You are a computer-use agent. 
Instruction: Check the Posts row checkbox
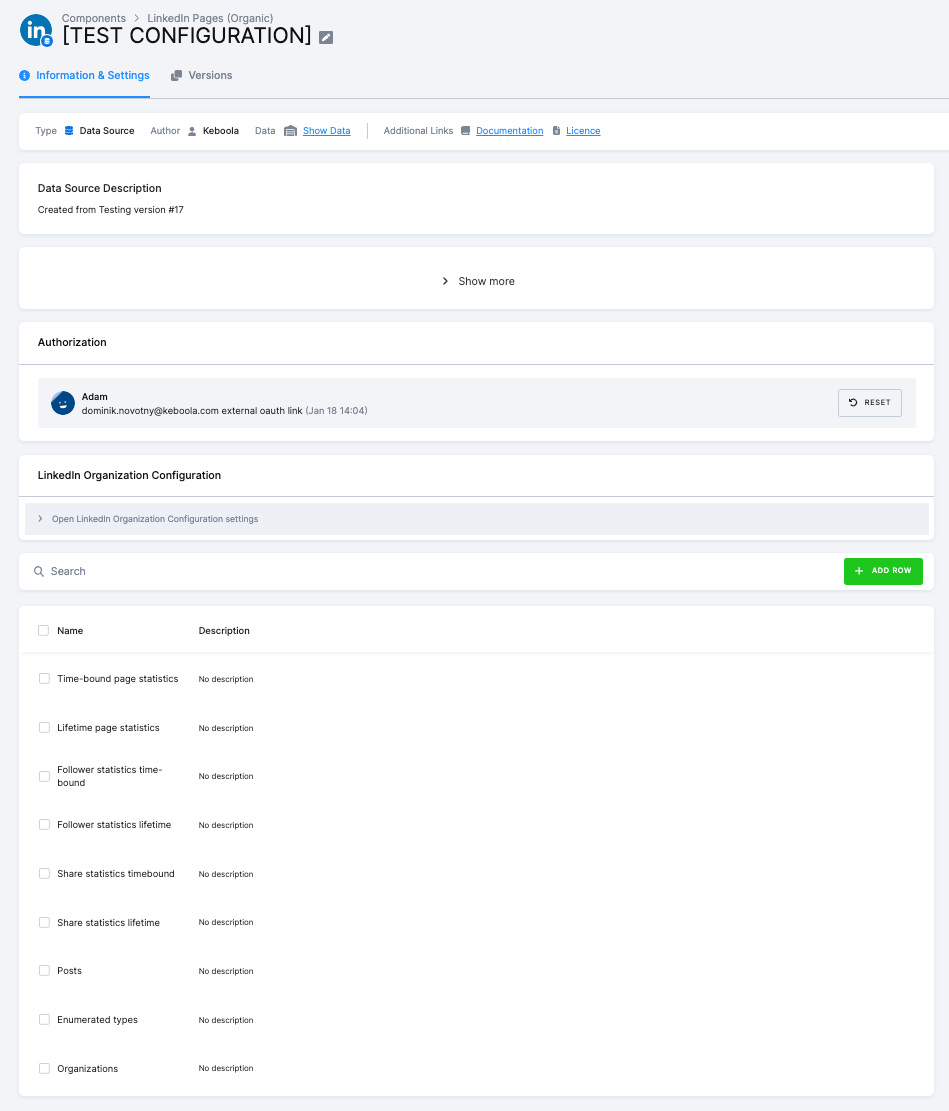point(44,971)
